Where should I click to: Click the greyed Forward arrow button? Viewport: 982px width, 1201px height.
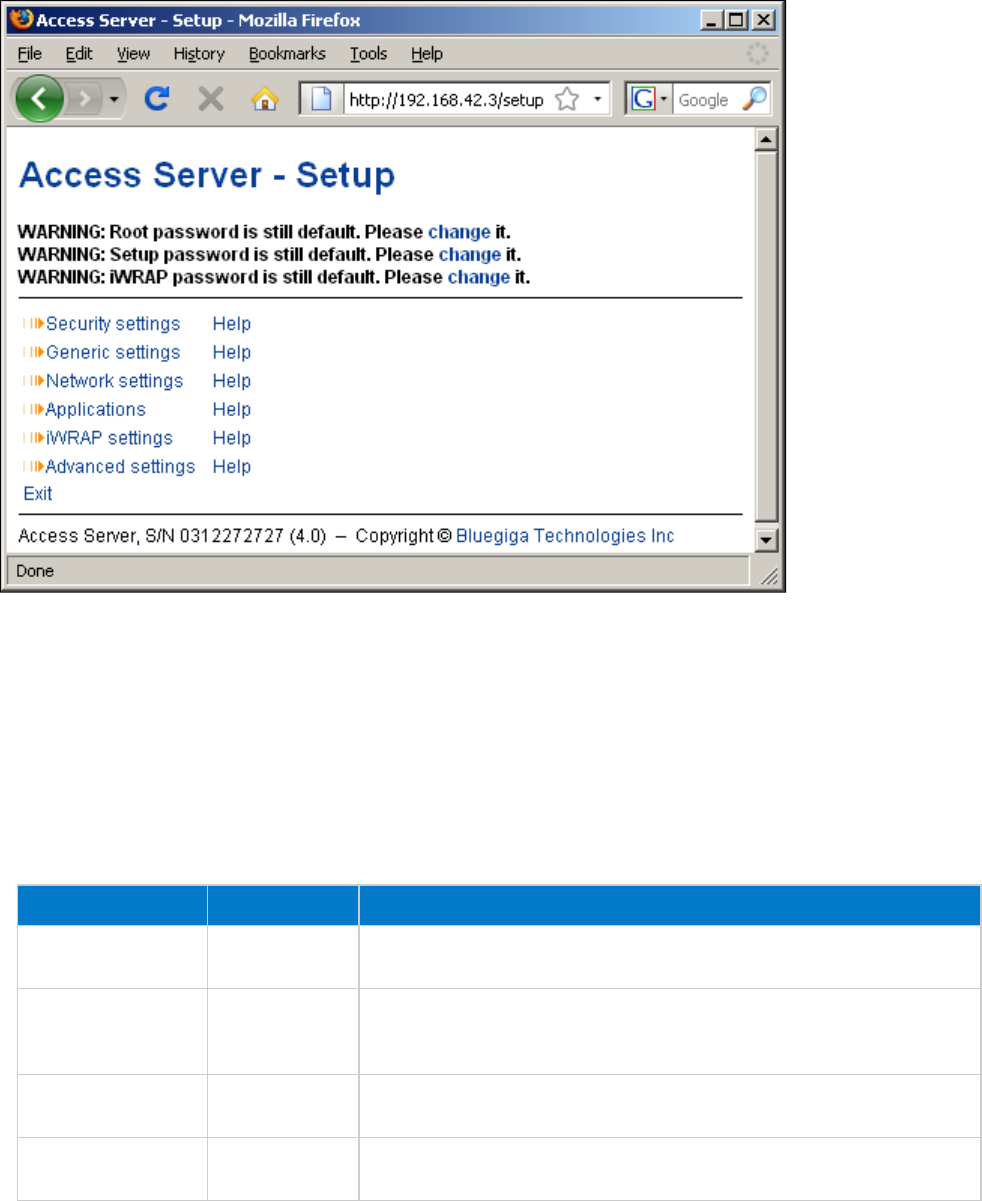pyautogui.click(x=86, y=99)
